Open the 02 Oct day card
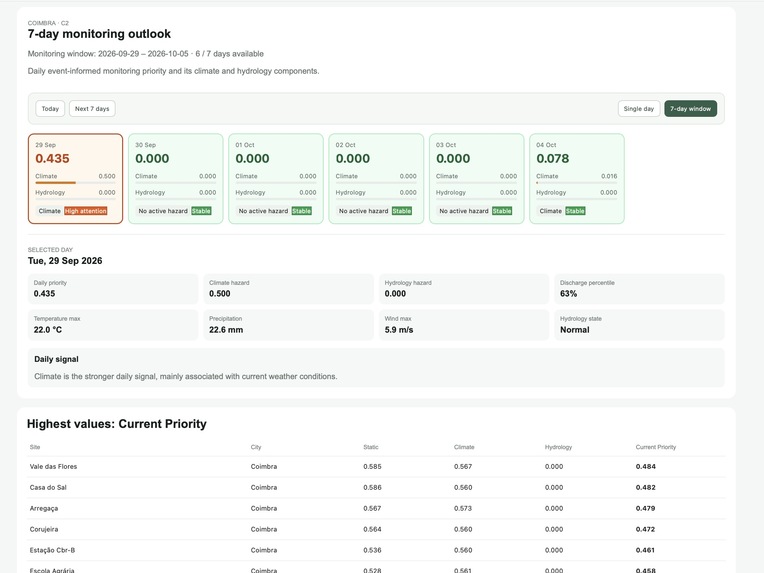This screenshot has width=764, height=573. coord(376,179)
